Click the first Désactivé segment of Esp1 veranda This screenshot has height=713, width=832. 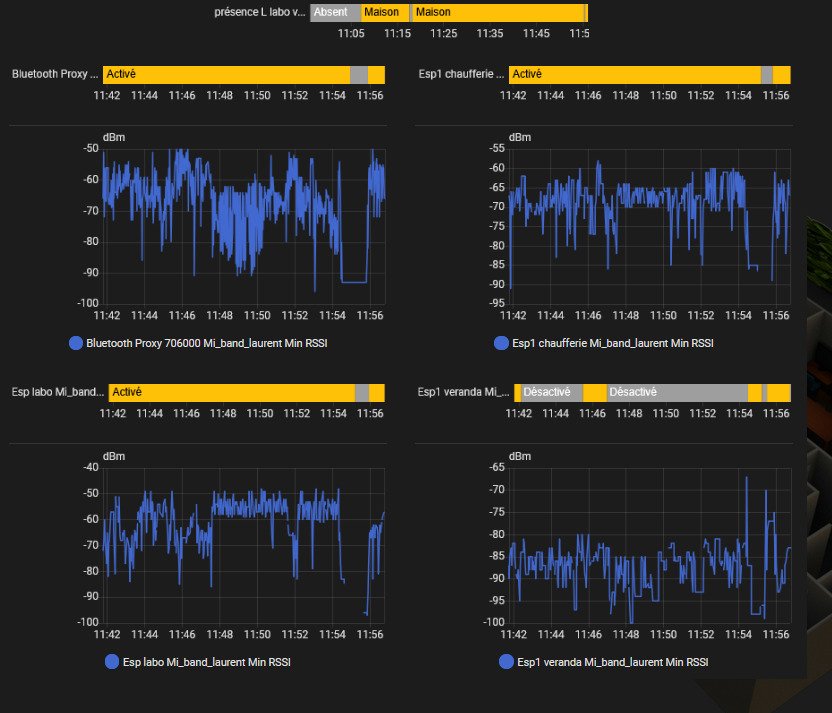point(550,393)
